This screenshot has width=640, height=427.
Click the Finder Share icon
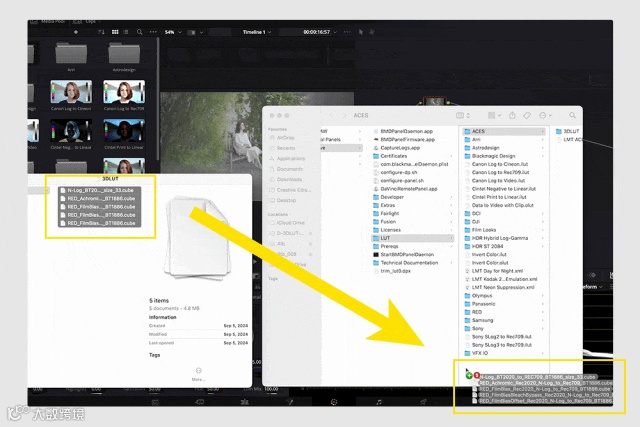pyautogui.click(x=512, y=116)
